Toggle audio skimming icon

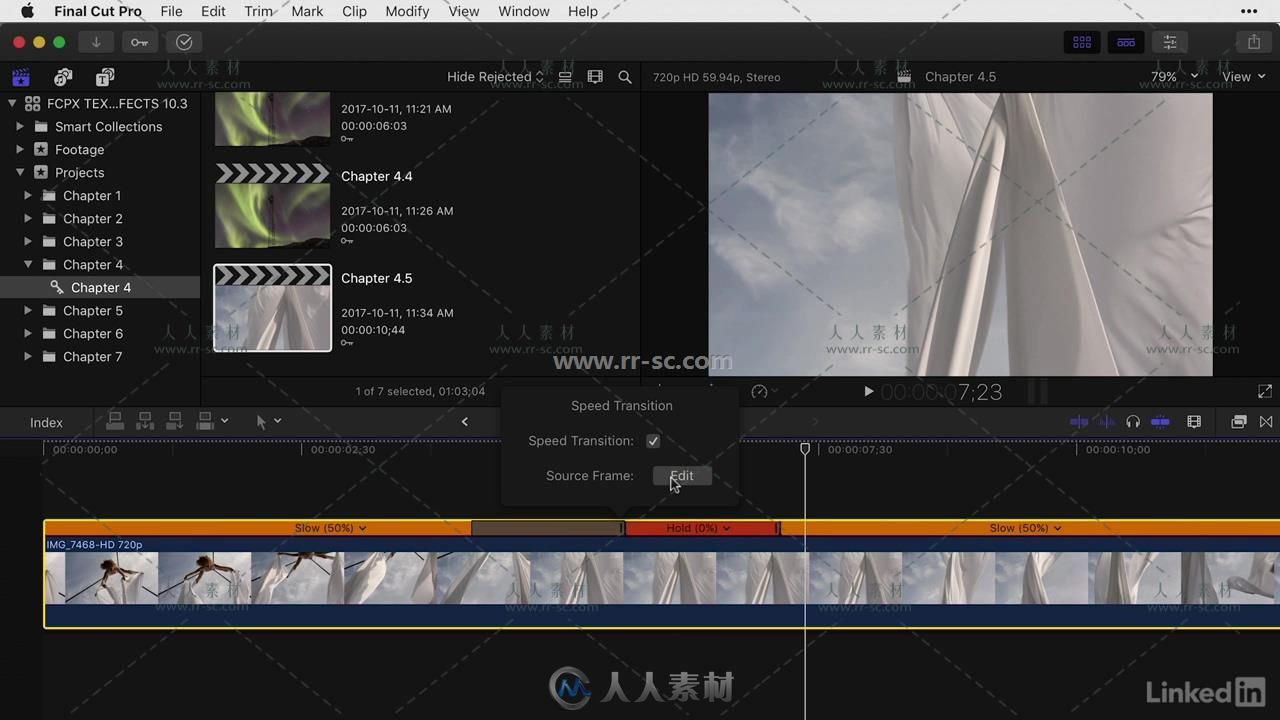pyautogui.click(x=1106, y=422)
